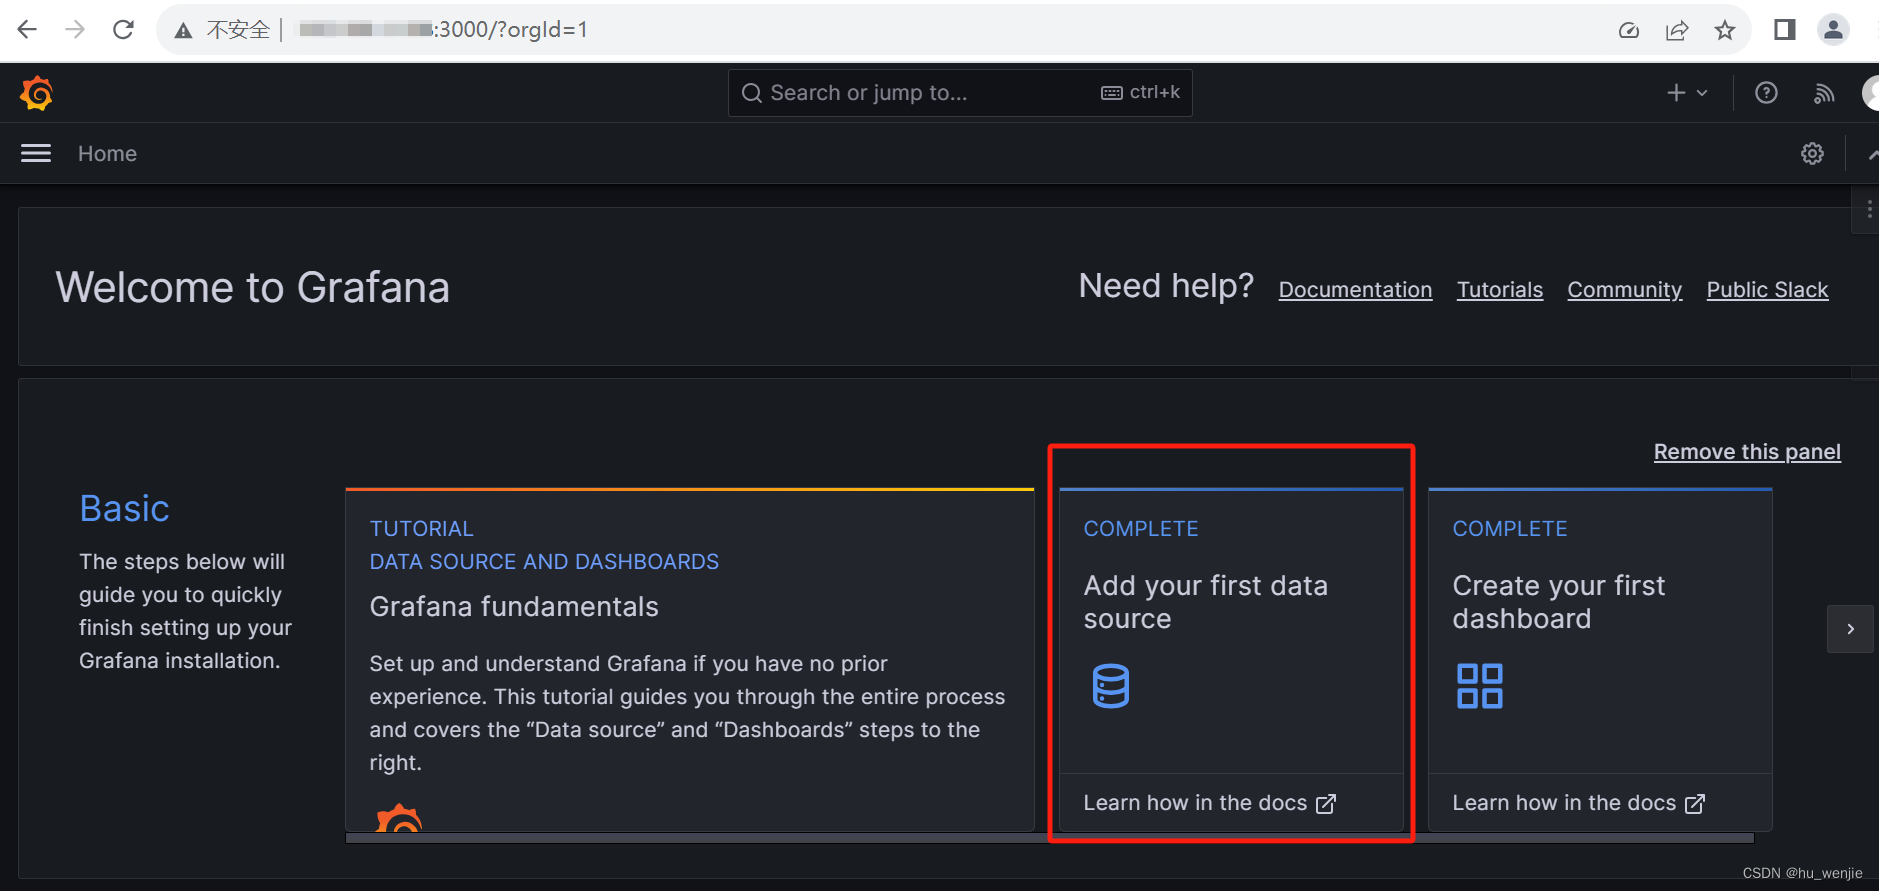Click browser forward arrow
This screenshot has height=891, width=1879.
click(x=75, y=30)
